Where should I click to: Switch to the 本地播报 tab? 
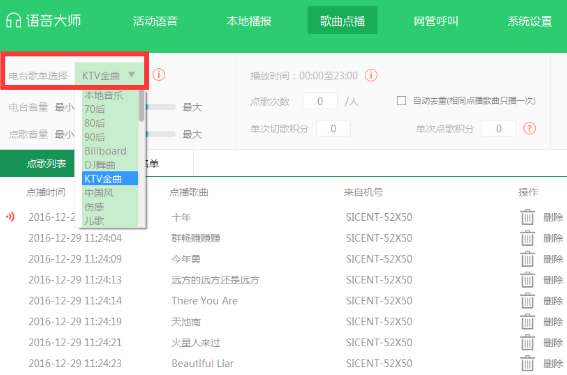point(249,21)
